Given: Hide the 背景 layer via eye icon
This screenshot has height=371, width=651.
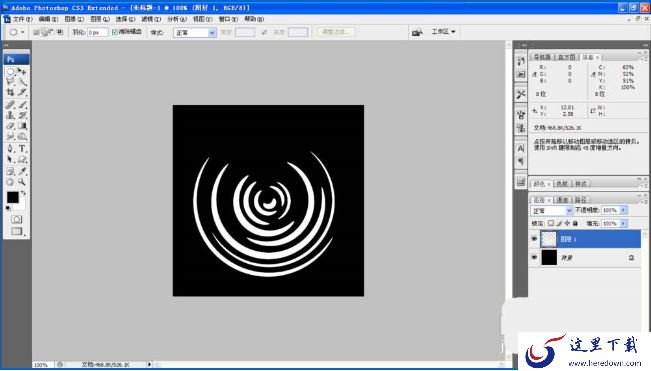Looking at the screenshot, I should pos(534,258).
